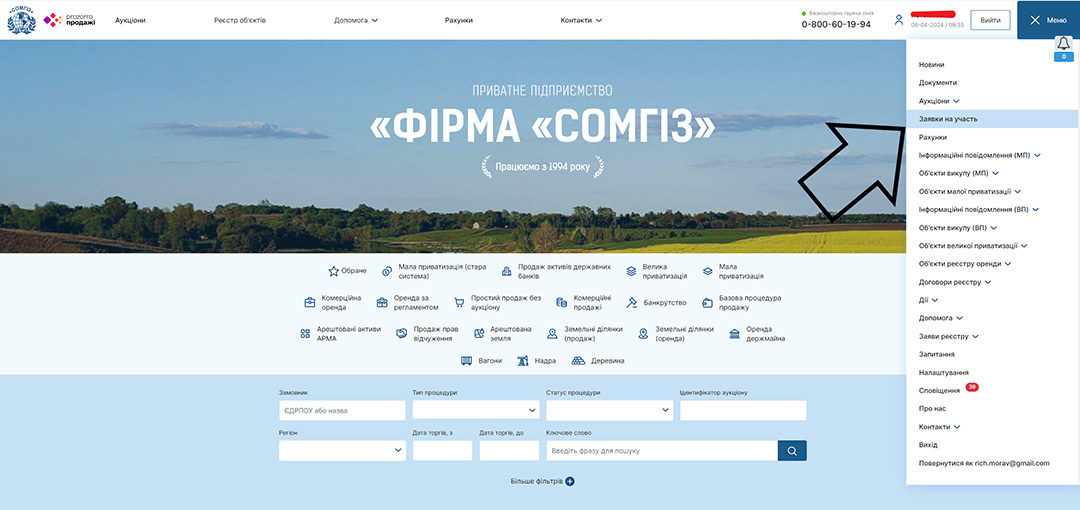1080x510 pixels.
Task: Choose Земельні ділянки (продаж) category
Action: pyautogui.click(x=585, y=334)
